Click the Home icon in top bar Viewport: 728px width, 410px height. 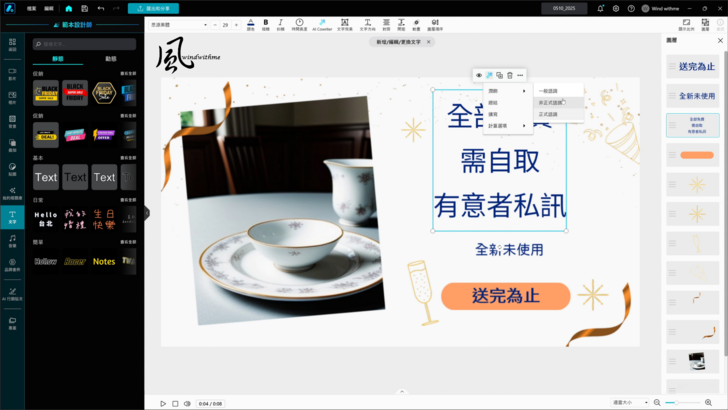pos(69,8)
